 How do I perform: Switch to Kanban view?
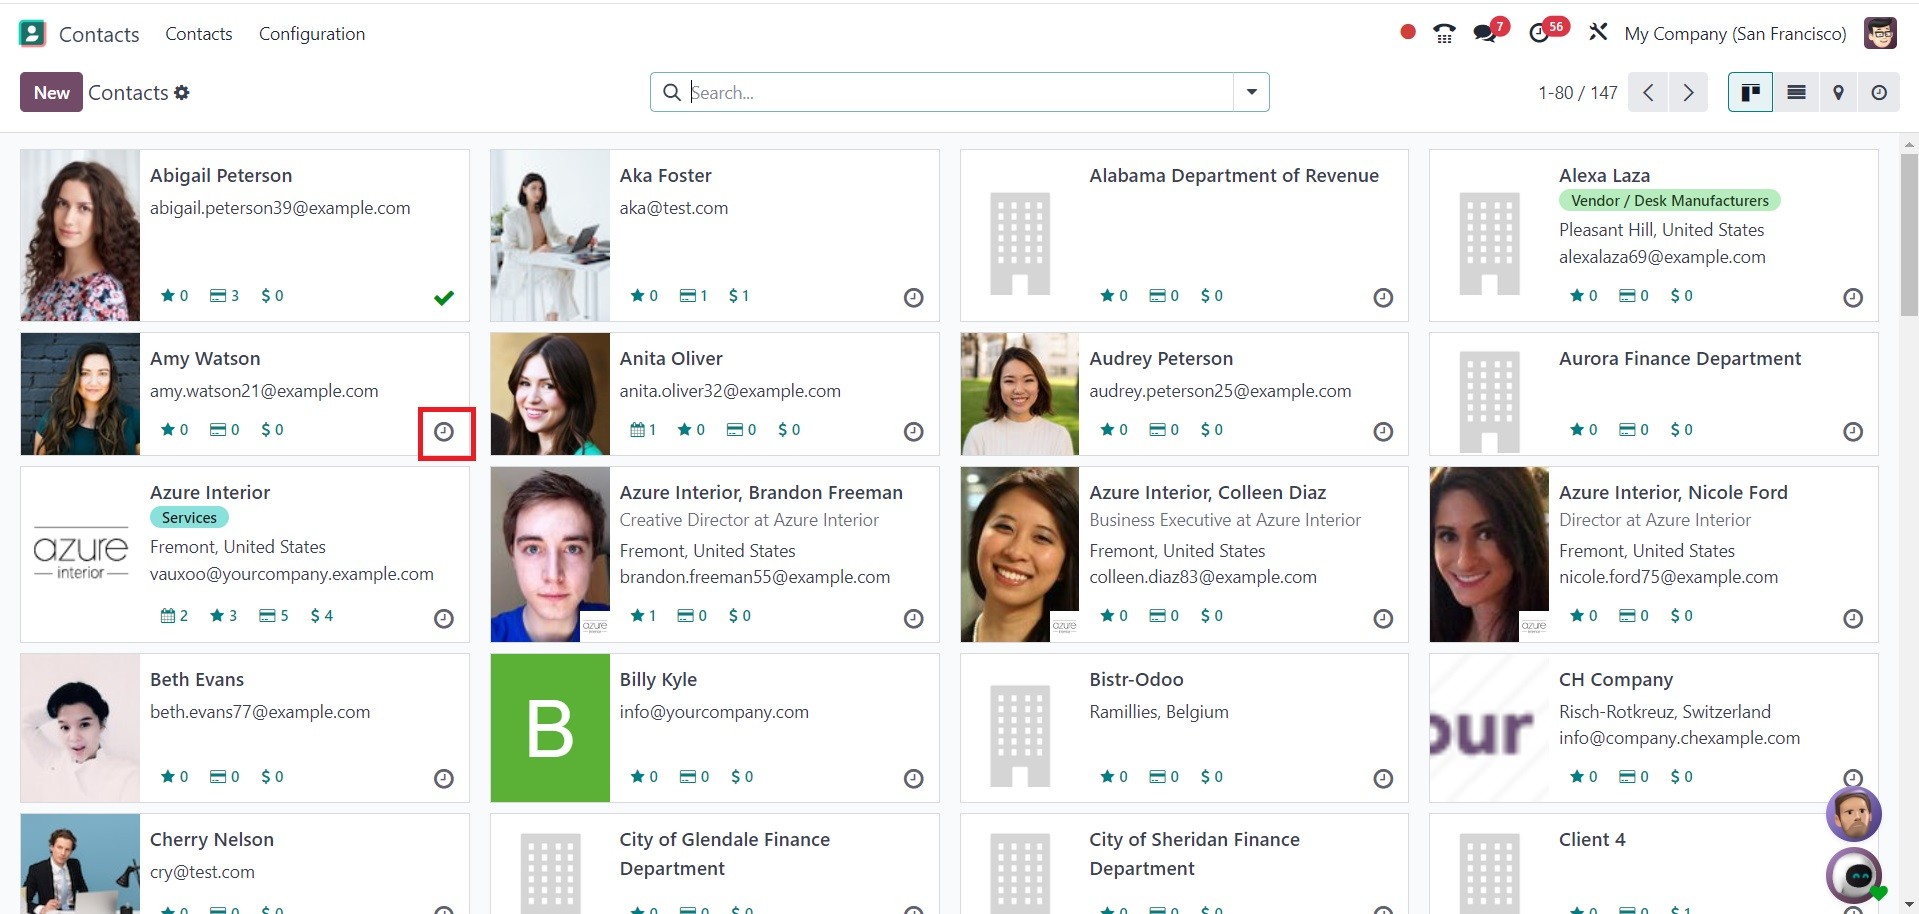[x=1750, y=92]
